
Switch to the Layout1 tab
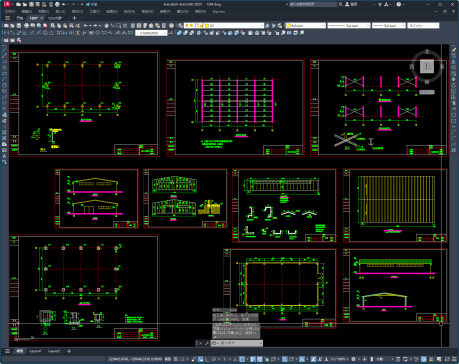pos(35,351)
